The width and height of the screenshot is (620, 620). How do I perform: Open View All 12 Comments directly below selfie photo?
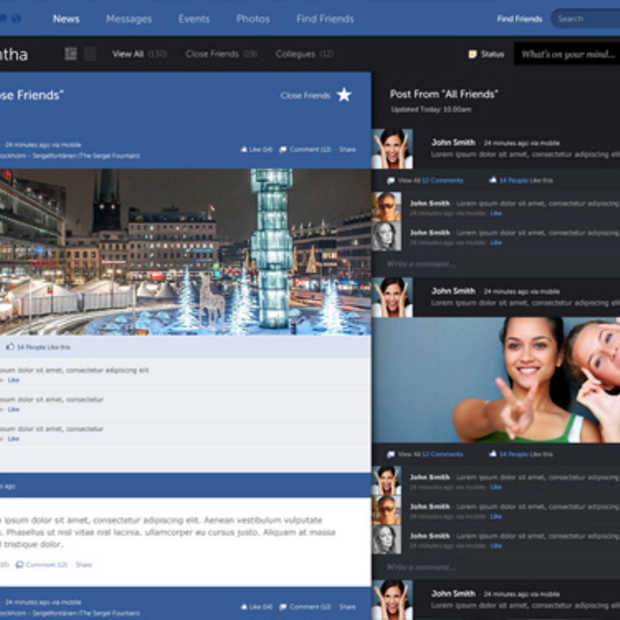[425, 454]
